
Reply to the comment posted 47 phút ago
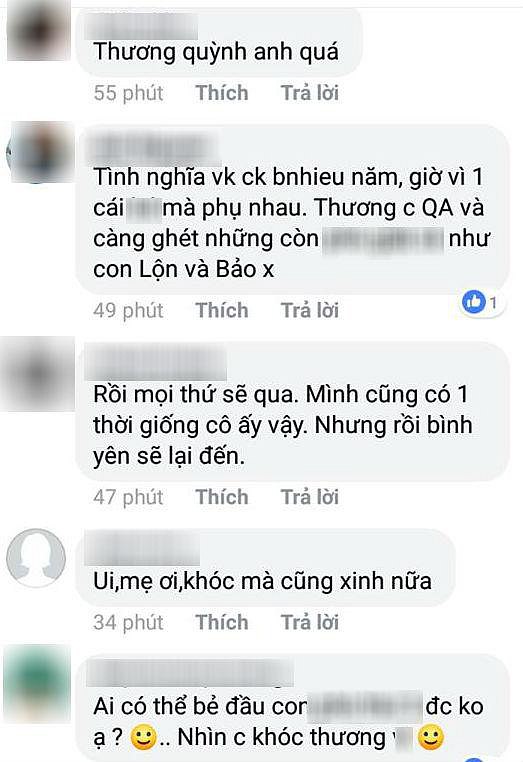pyautogui.click(x=310, y=497)
